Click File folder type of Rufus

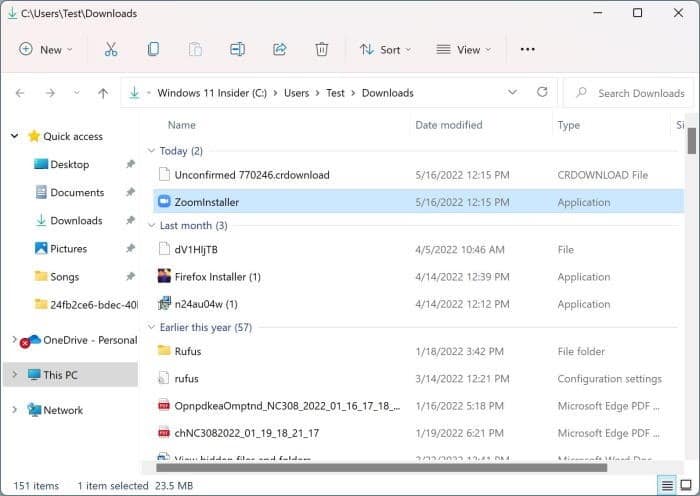click(581, 351)
